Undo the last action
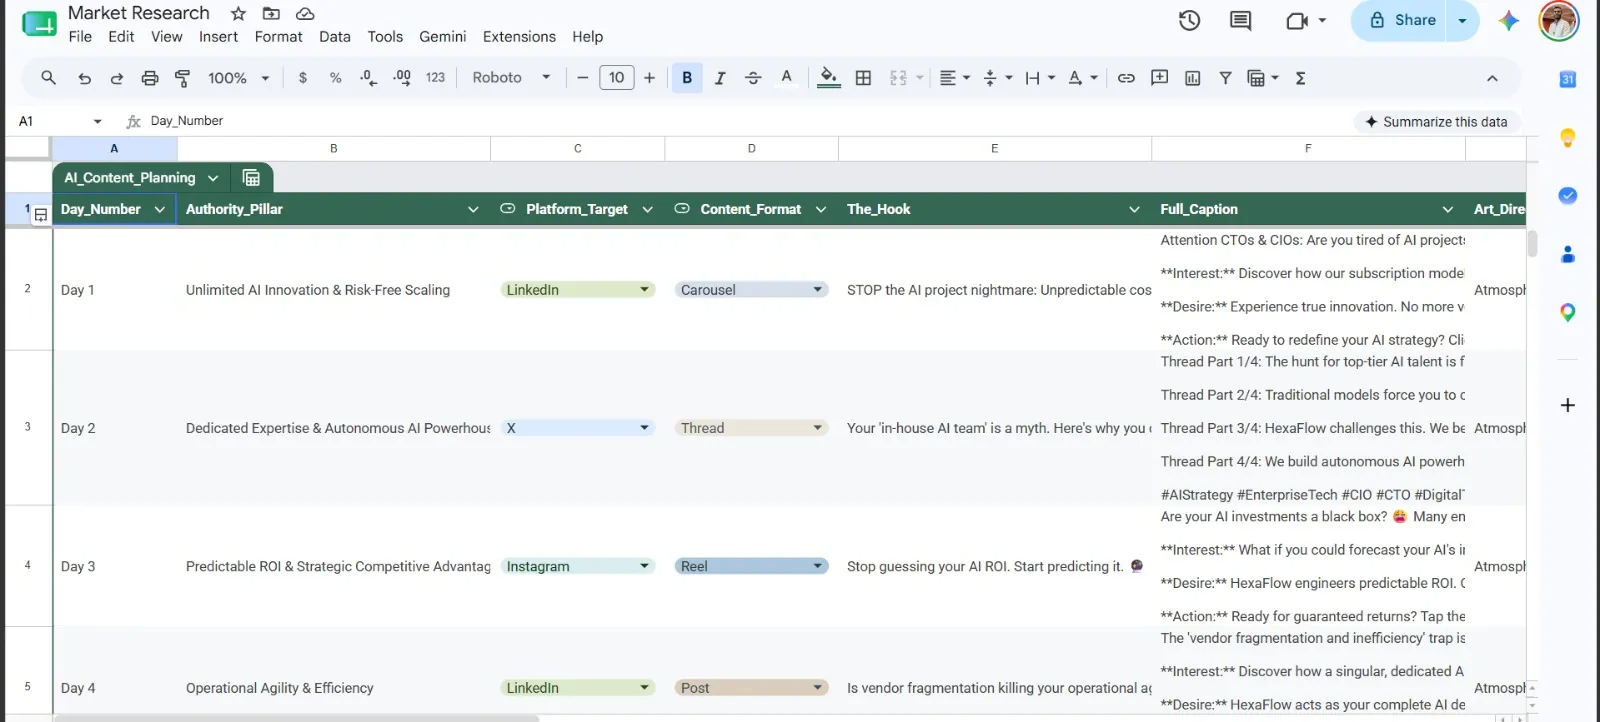The height and width of the screenshot is (722, 1600). pyautogui.click(x=84, y=78)
